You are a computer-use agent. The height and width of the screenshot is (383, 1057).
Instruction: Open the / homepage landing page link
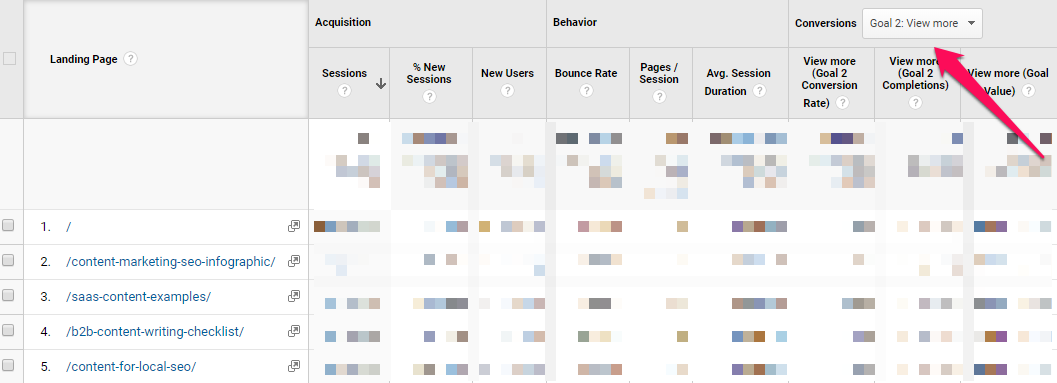pos(68,227)
